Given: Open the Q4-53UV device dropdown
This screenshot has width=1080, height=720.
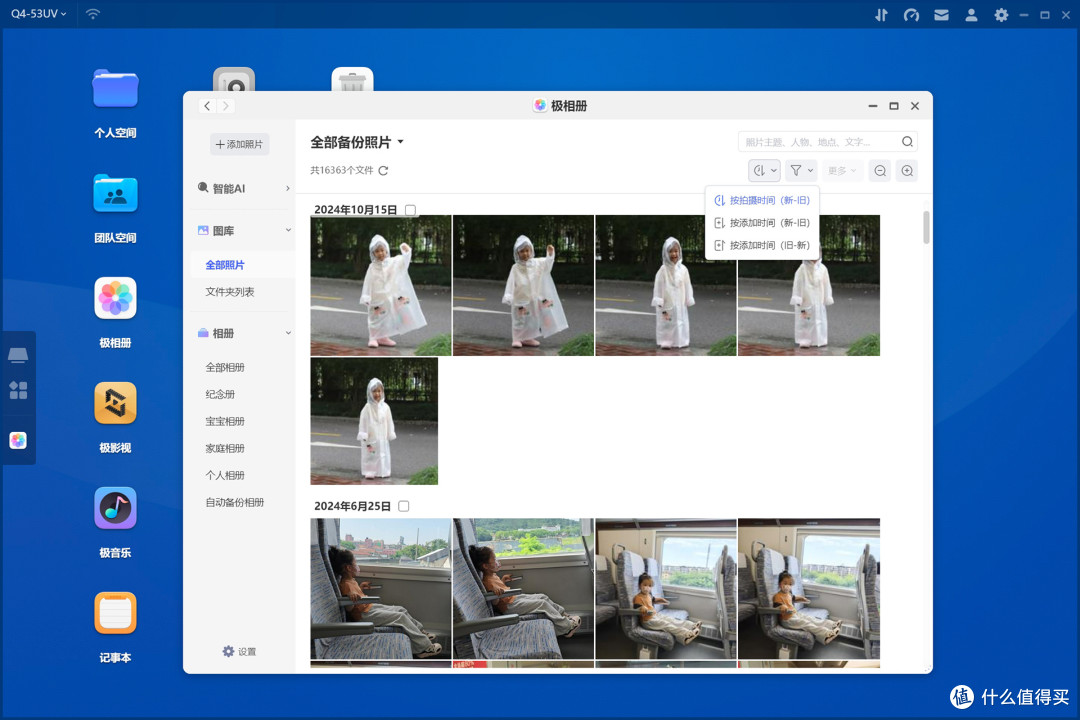Looking at the screenshot, I should click(39, 14).
